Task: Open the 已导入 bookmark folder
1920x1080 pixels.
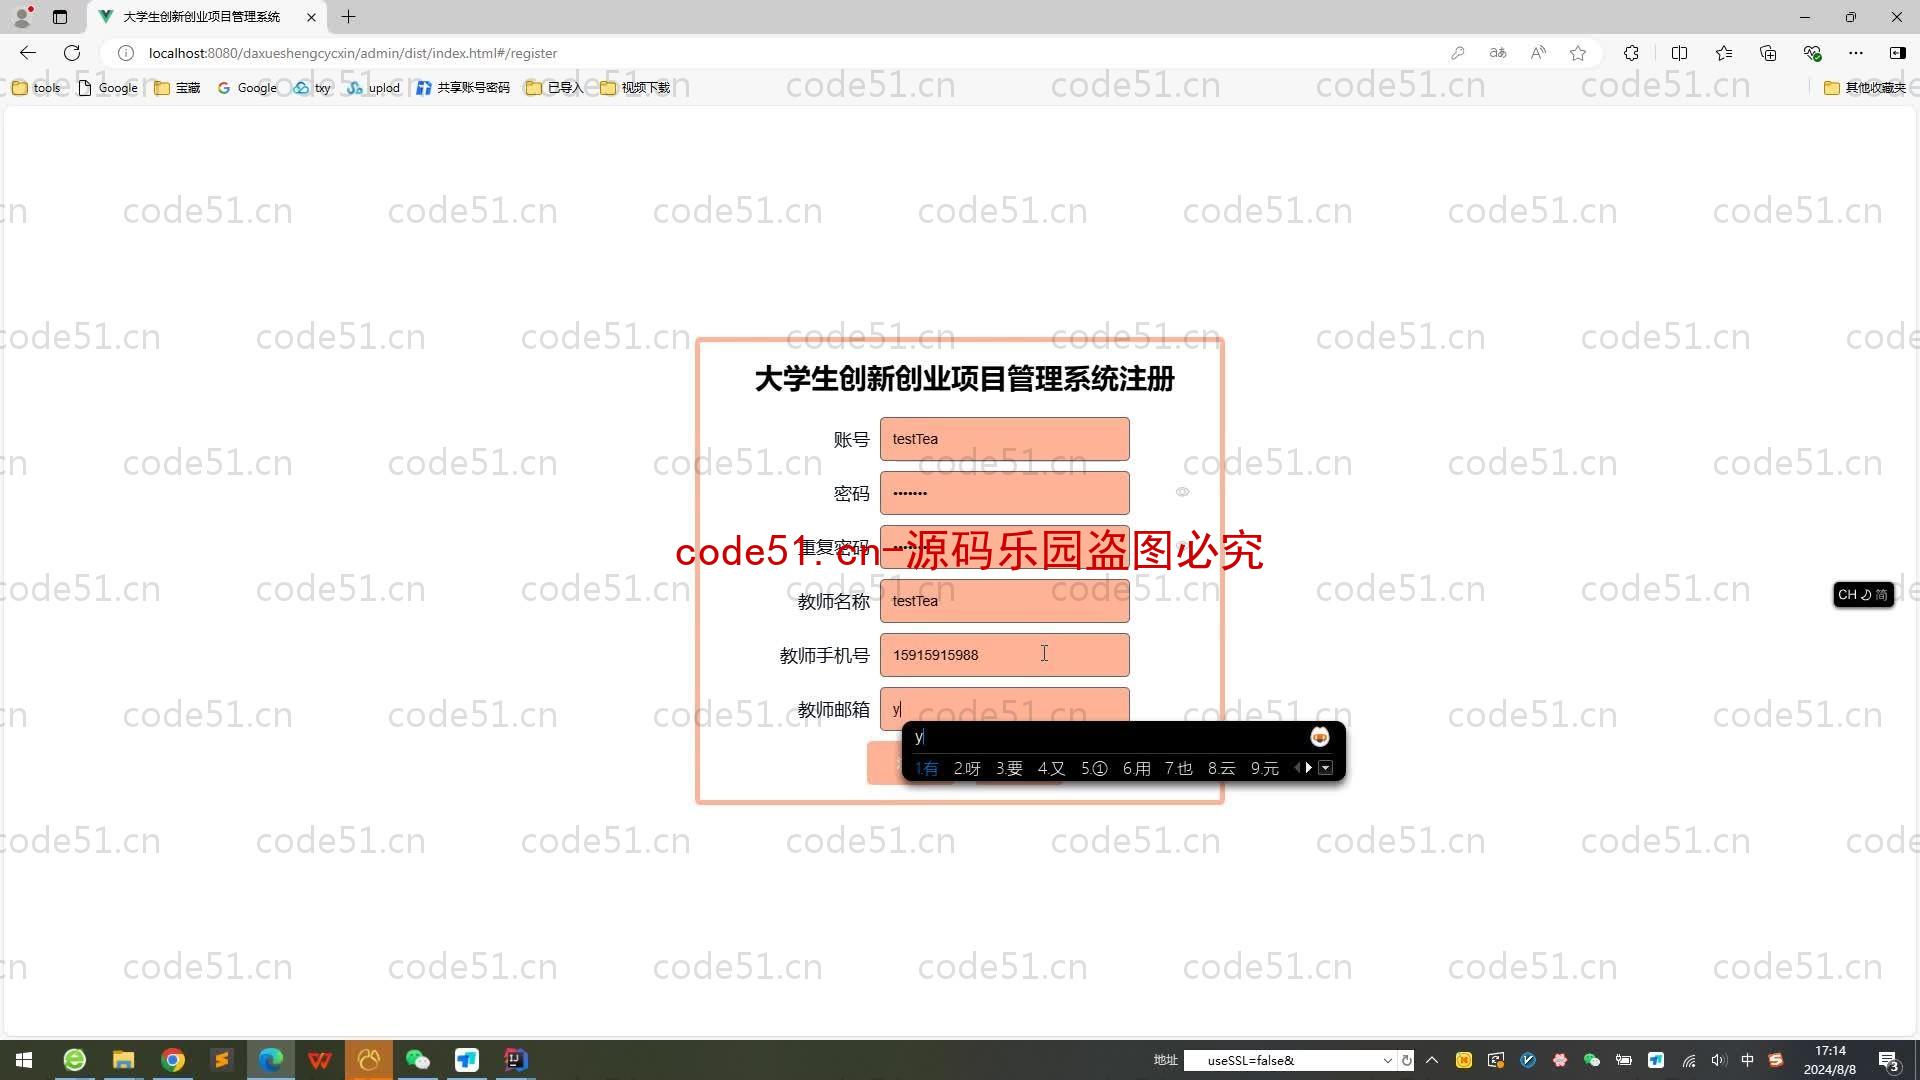Action: [x=555, y=88]
